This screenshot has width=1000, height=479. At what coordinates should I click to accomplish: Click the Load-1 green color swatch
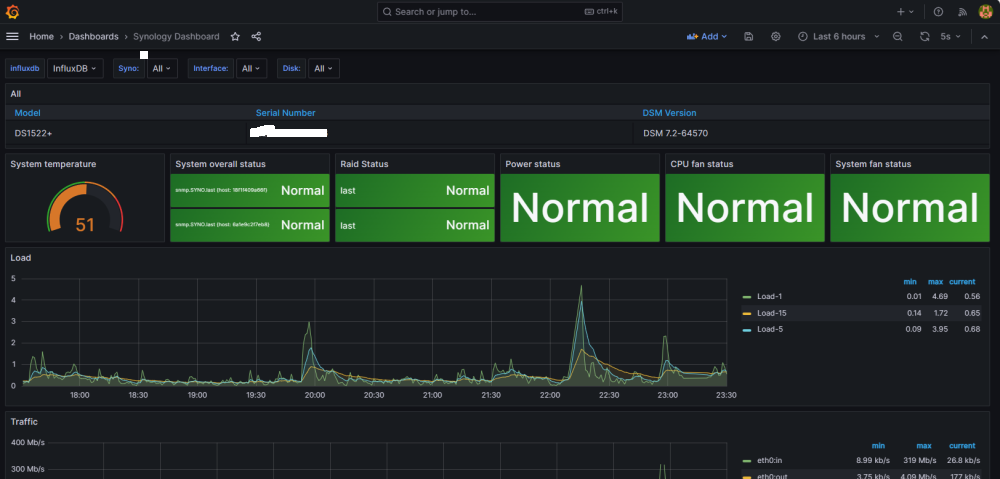747,297
